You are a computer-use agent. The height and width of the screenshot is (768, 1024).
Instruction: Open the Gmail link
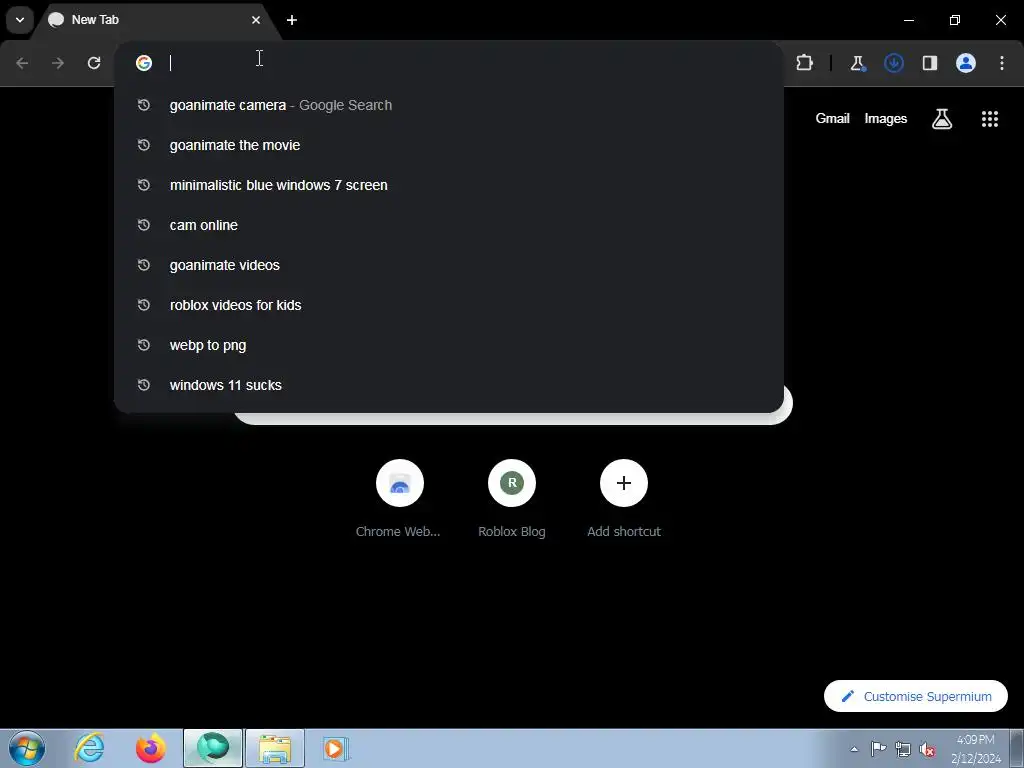[x=832, y=118]
